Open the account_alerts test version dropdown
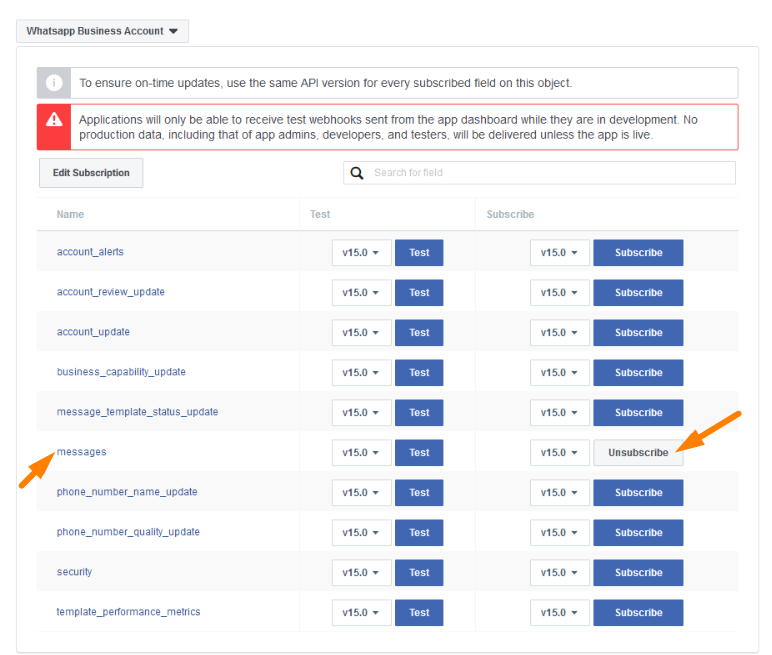 coord(361,253)
